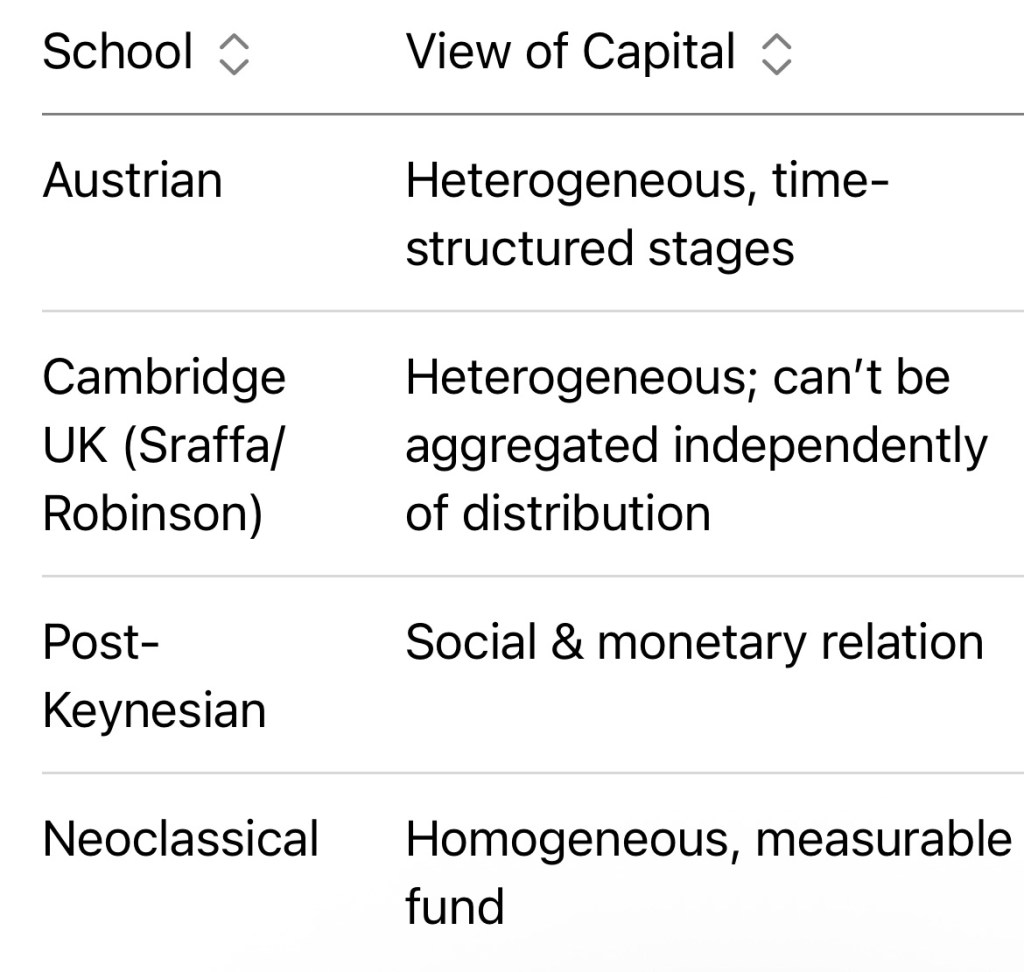Click the word Cambridge in the School column
Image resolution: width=1024 pixels, height=972 pixels.
point(164,378)
